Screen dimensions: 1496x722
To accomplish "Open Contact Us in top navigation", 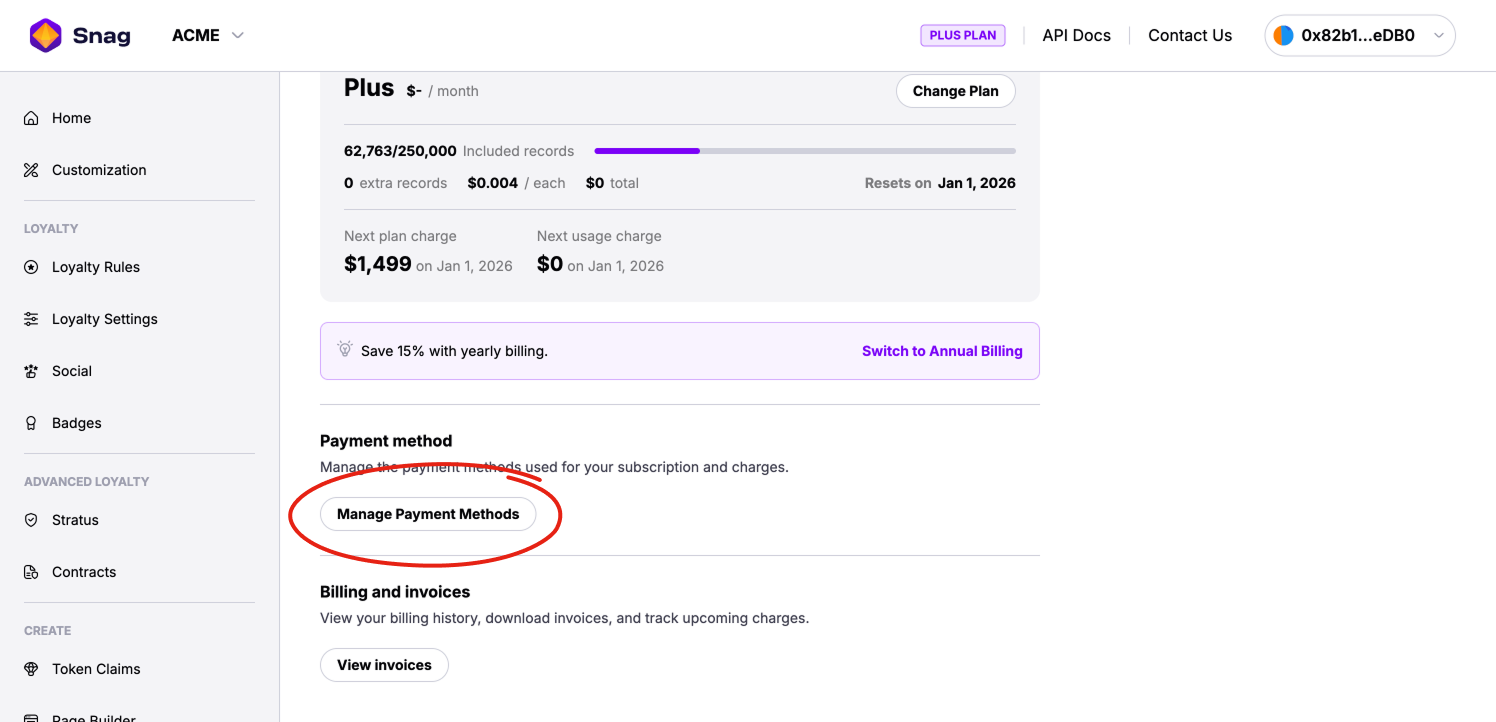I will point(1189,36).
